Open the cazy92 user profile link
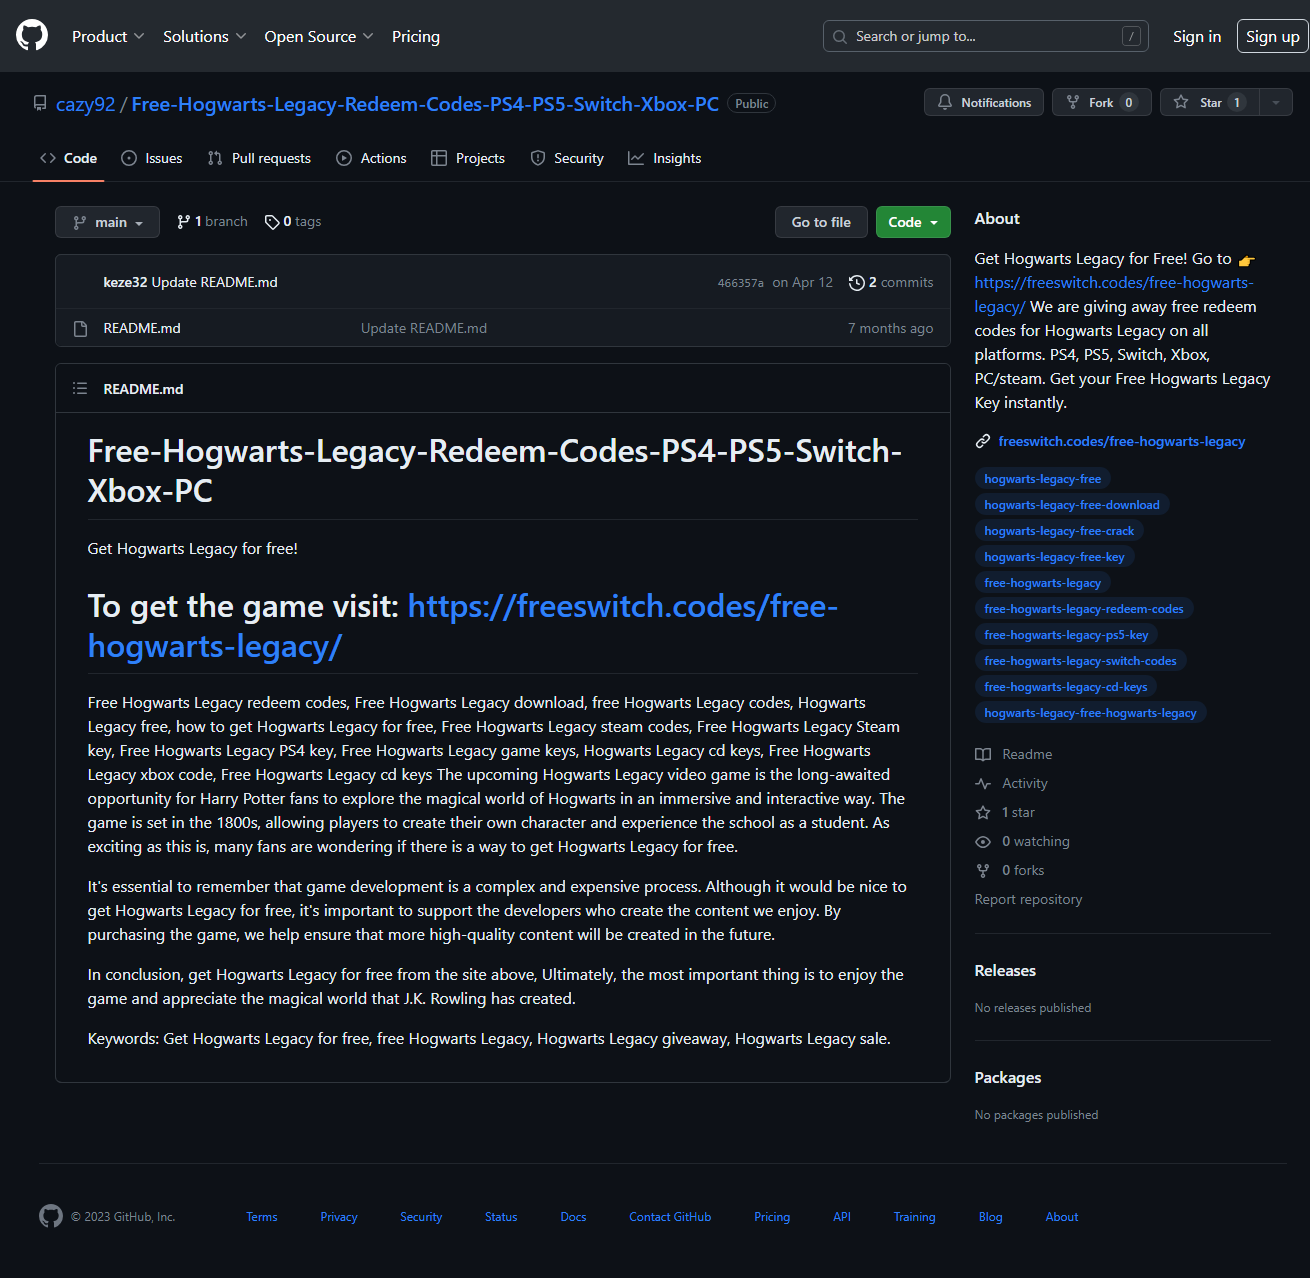 85,104
